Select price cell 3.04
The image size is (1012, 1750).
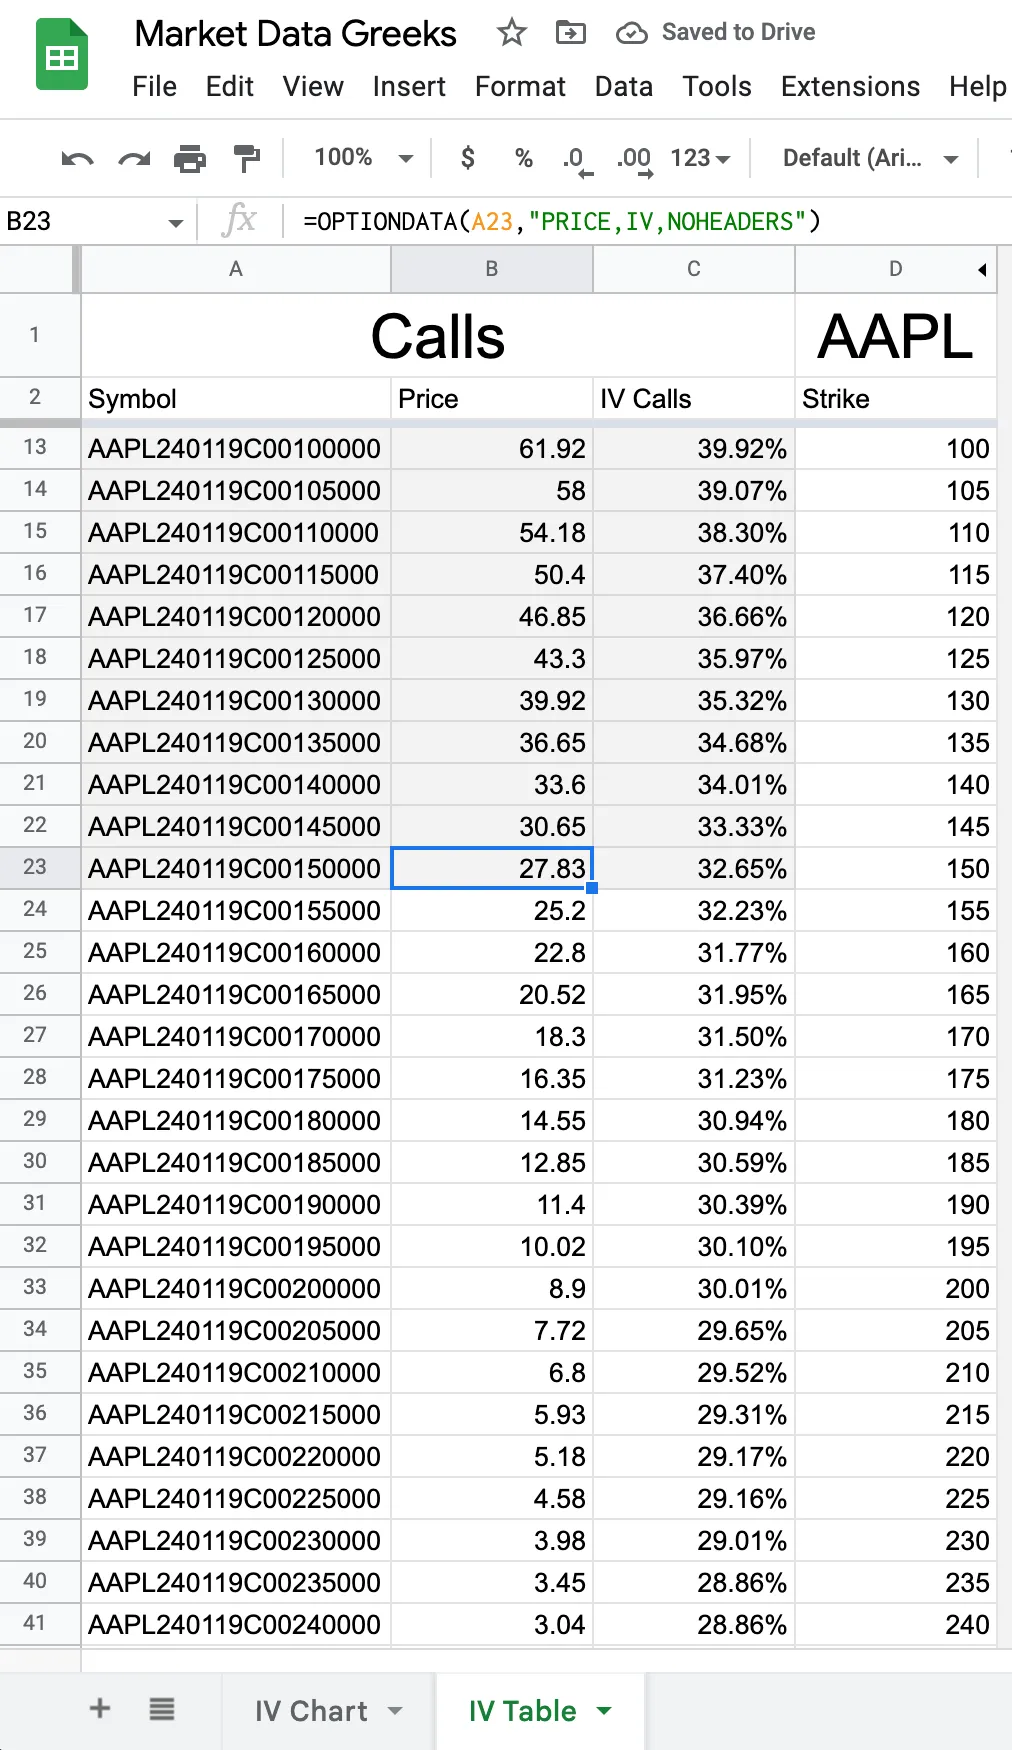coord(491,1624)
